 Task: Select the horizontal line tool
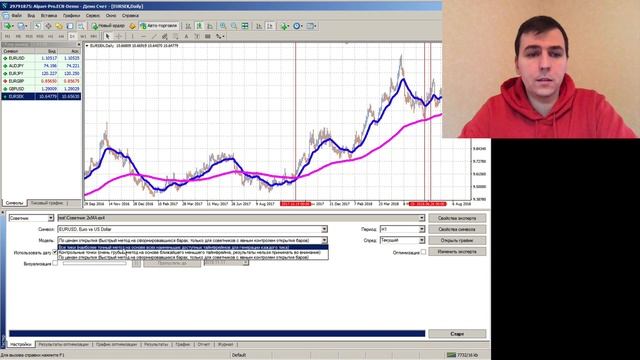[x=143, y=36]
